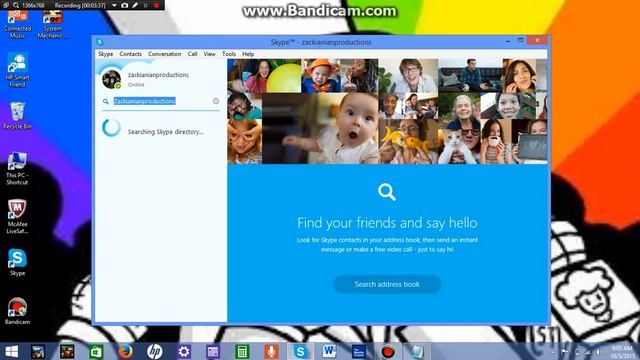Screen dimensions: 640x360
Task: Open the HP taskbar icon
Action: [x=154, y=351]
